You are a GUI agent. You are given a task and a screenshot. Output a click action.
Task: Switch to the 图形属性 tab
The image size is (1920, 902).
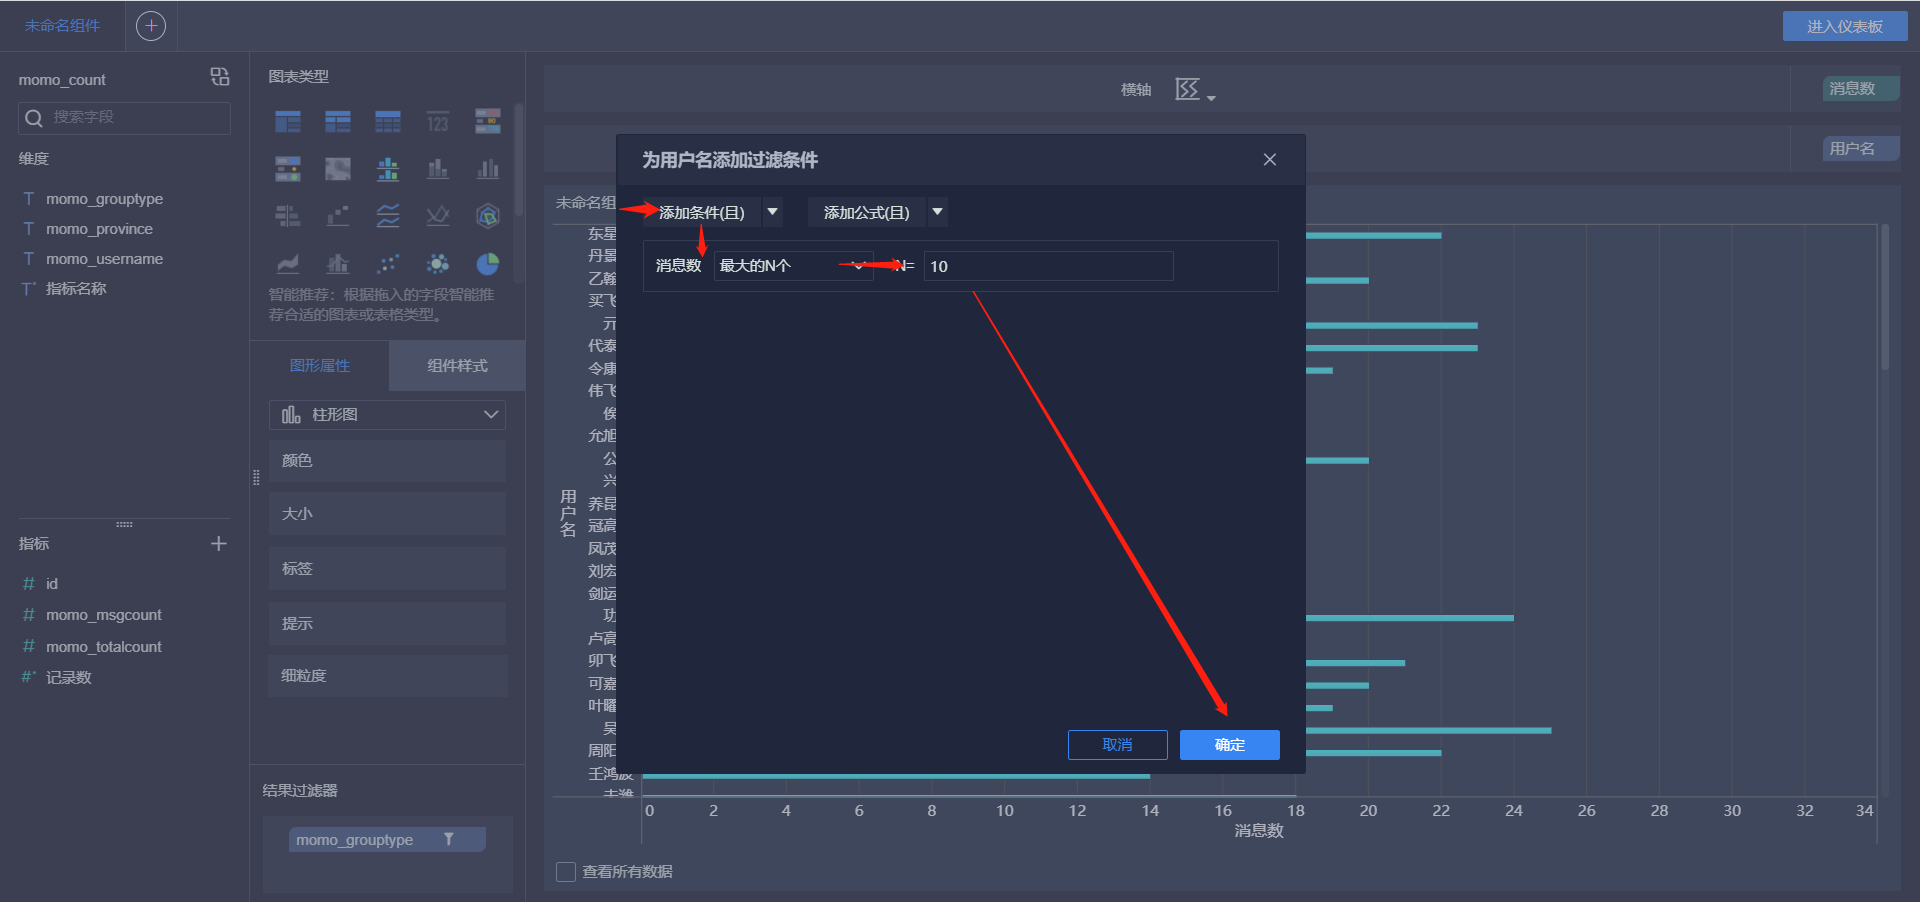[320, 366]
